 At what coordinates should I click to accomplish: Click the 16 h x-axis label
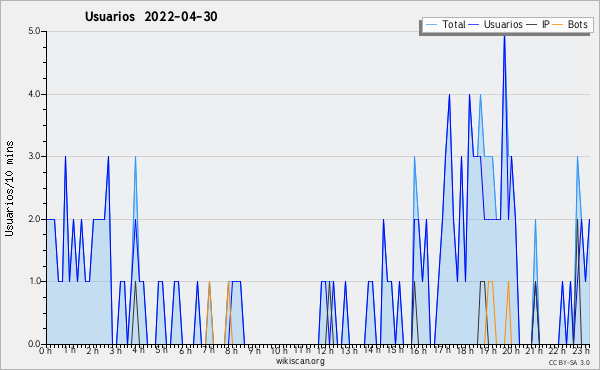click(418, 350)
